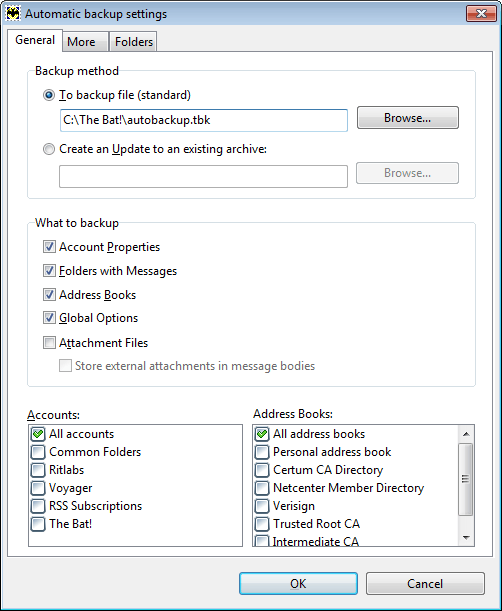Viewport: 502px width, 611px height.
Task: Check Personal address book
Action: pyautogui.click(x=262, y=452)
